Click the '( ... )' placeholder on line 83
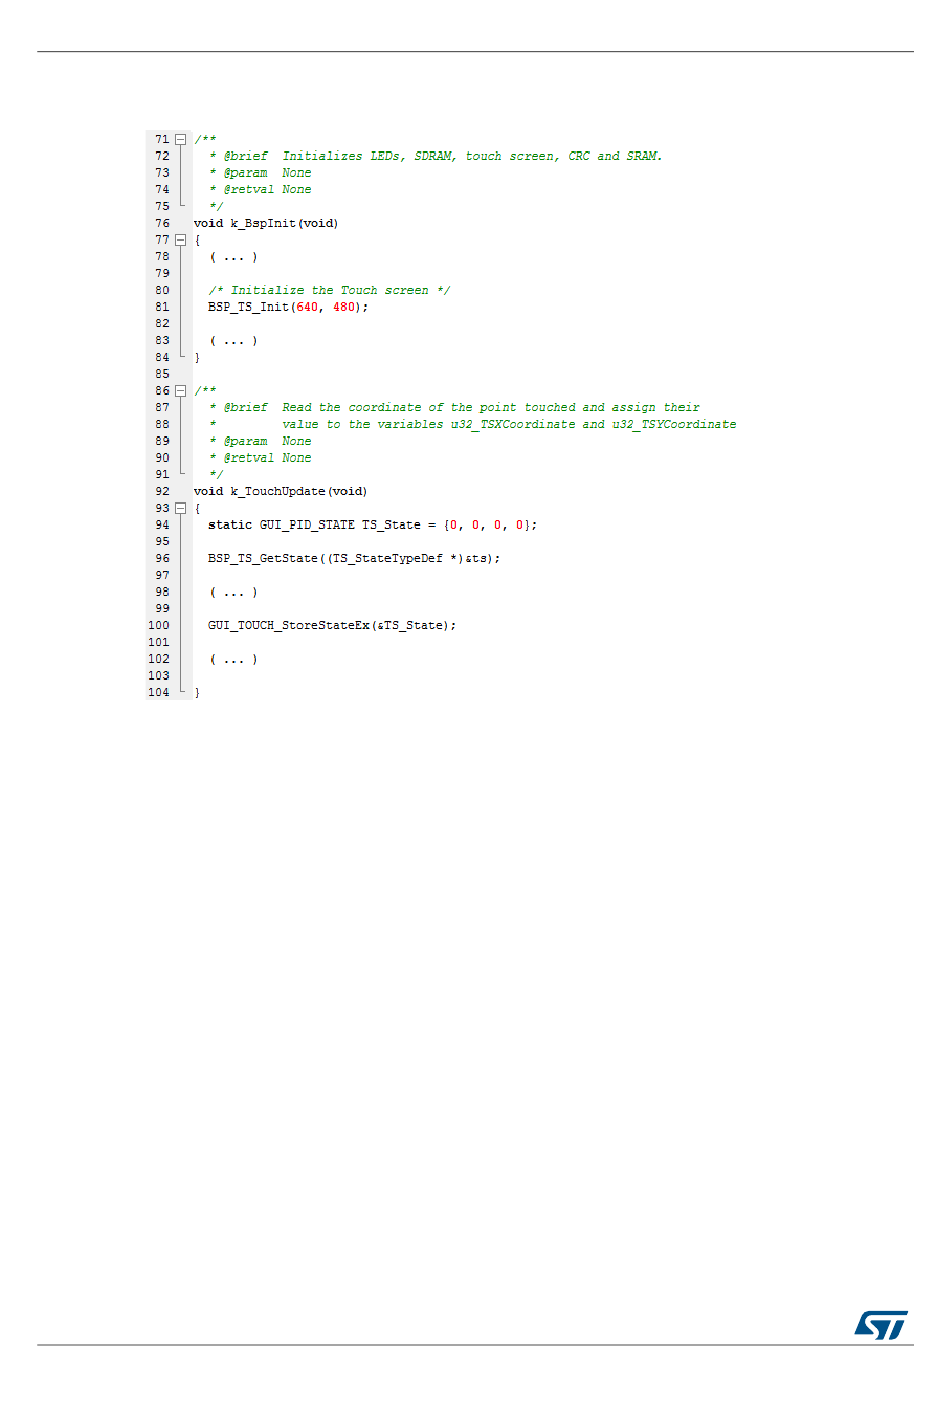Screen dimensions: 950x1420 click(234, 341)
